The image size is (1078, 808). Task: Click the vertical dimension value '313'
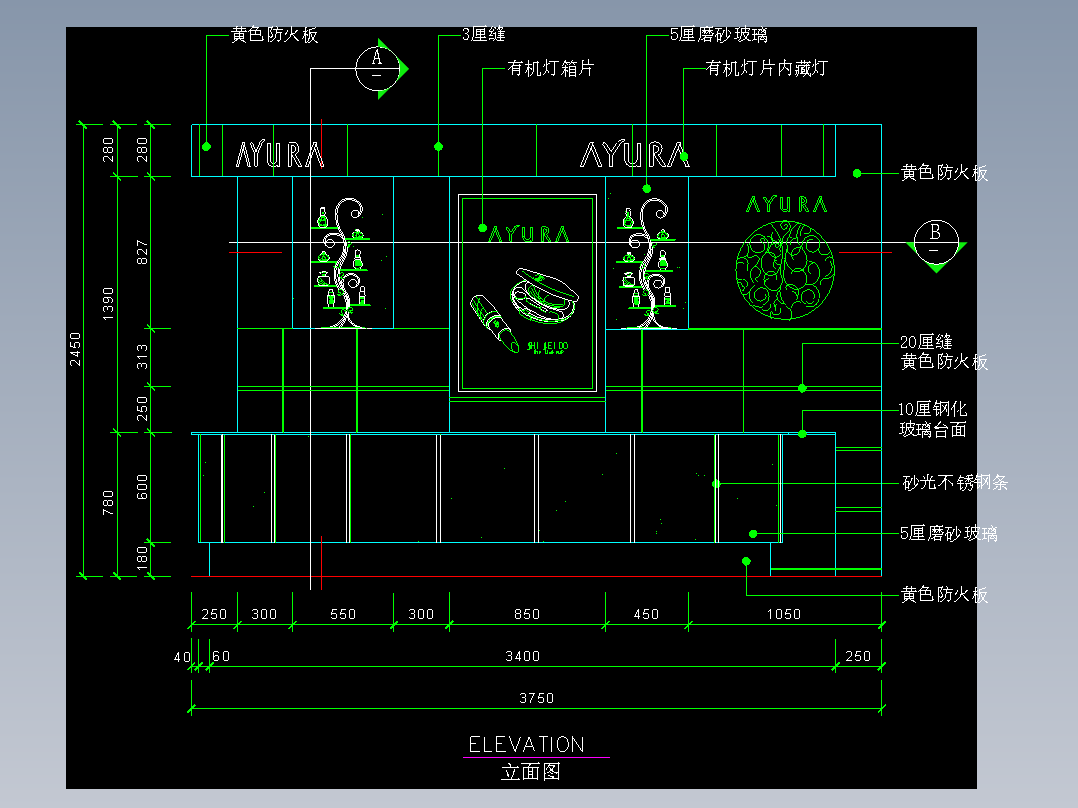(x=142, y=357)
